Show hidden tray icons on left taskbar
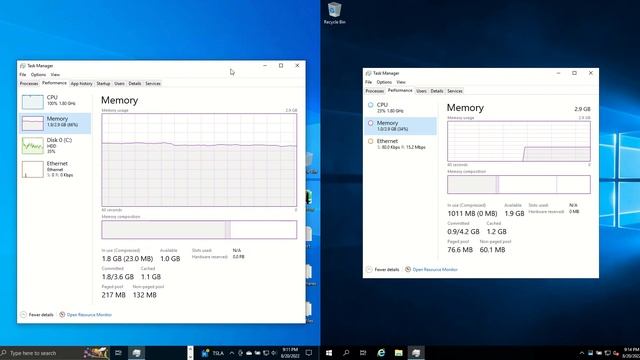640x360 pixels. coord(231,353)
